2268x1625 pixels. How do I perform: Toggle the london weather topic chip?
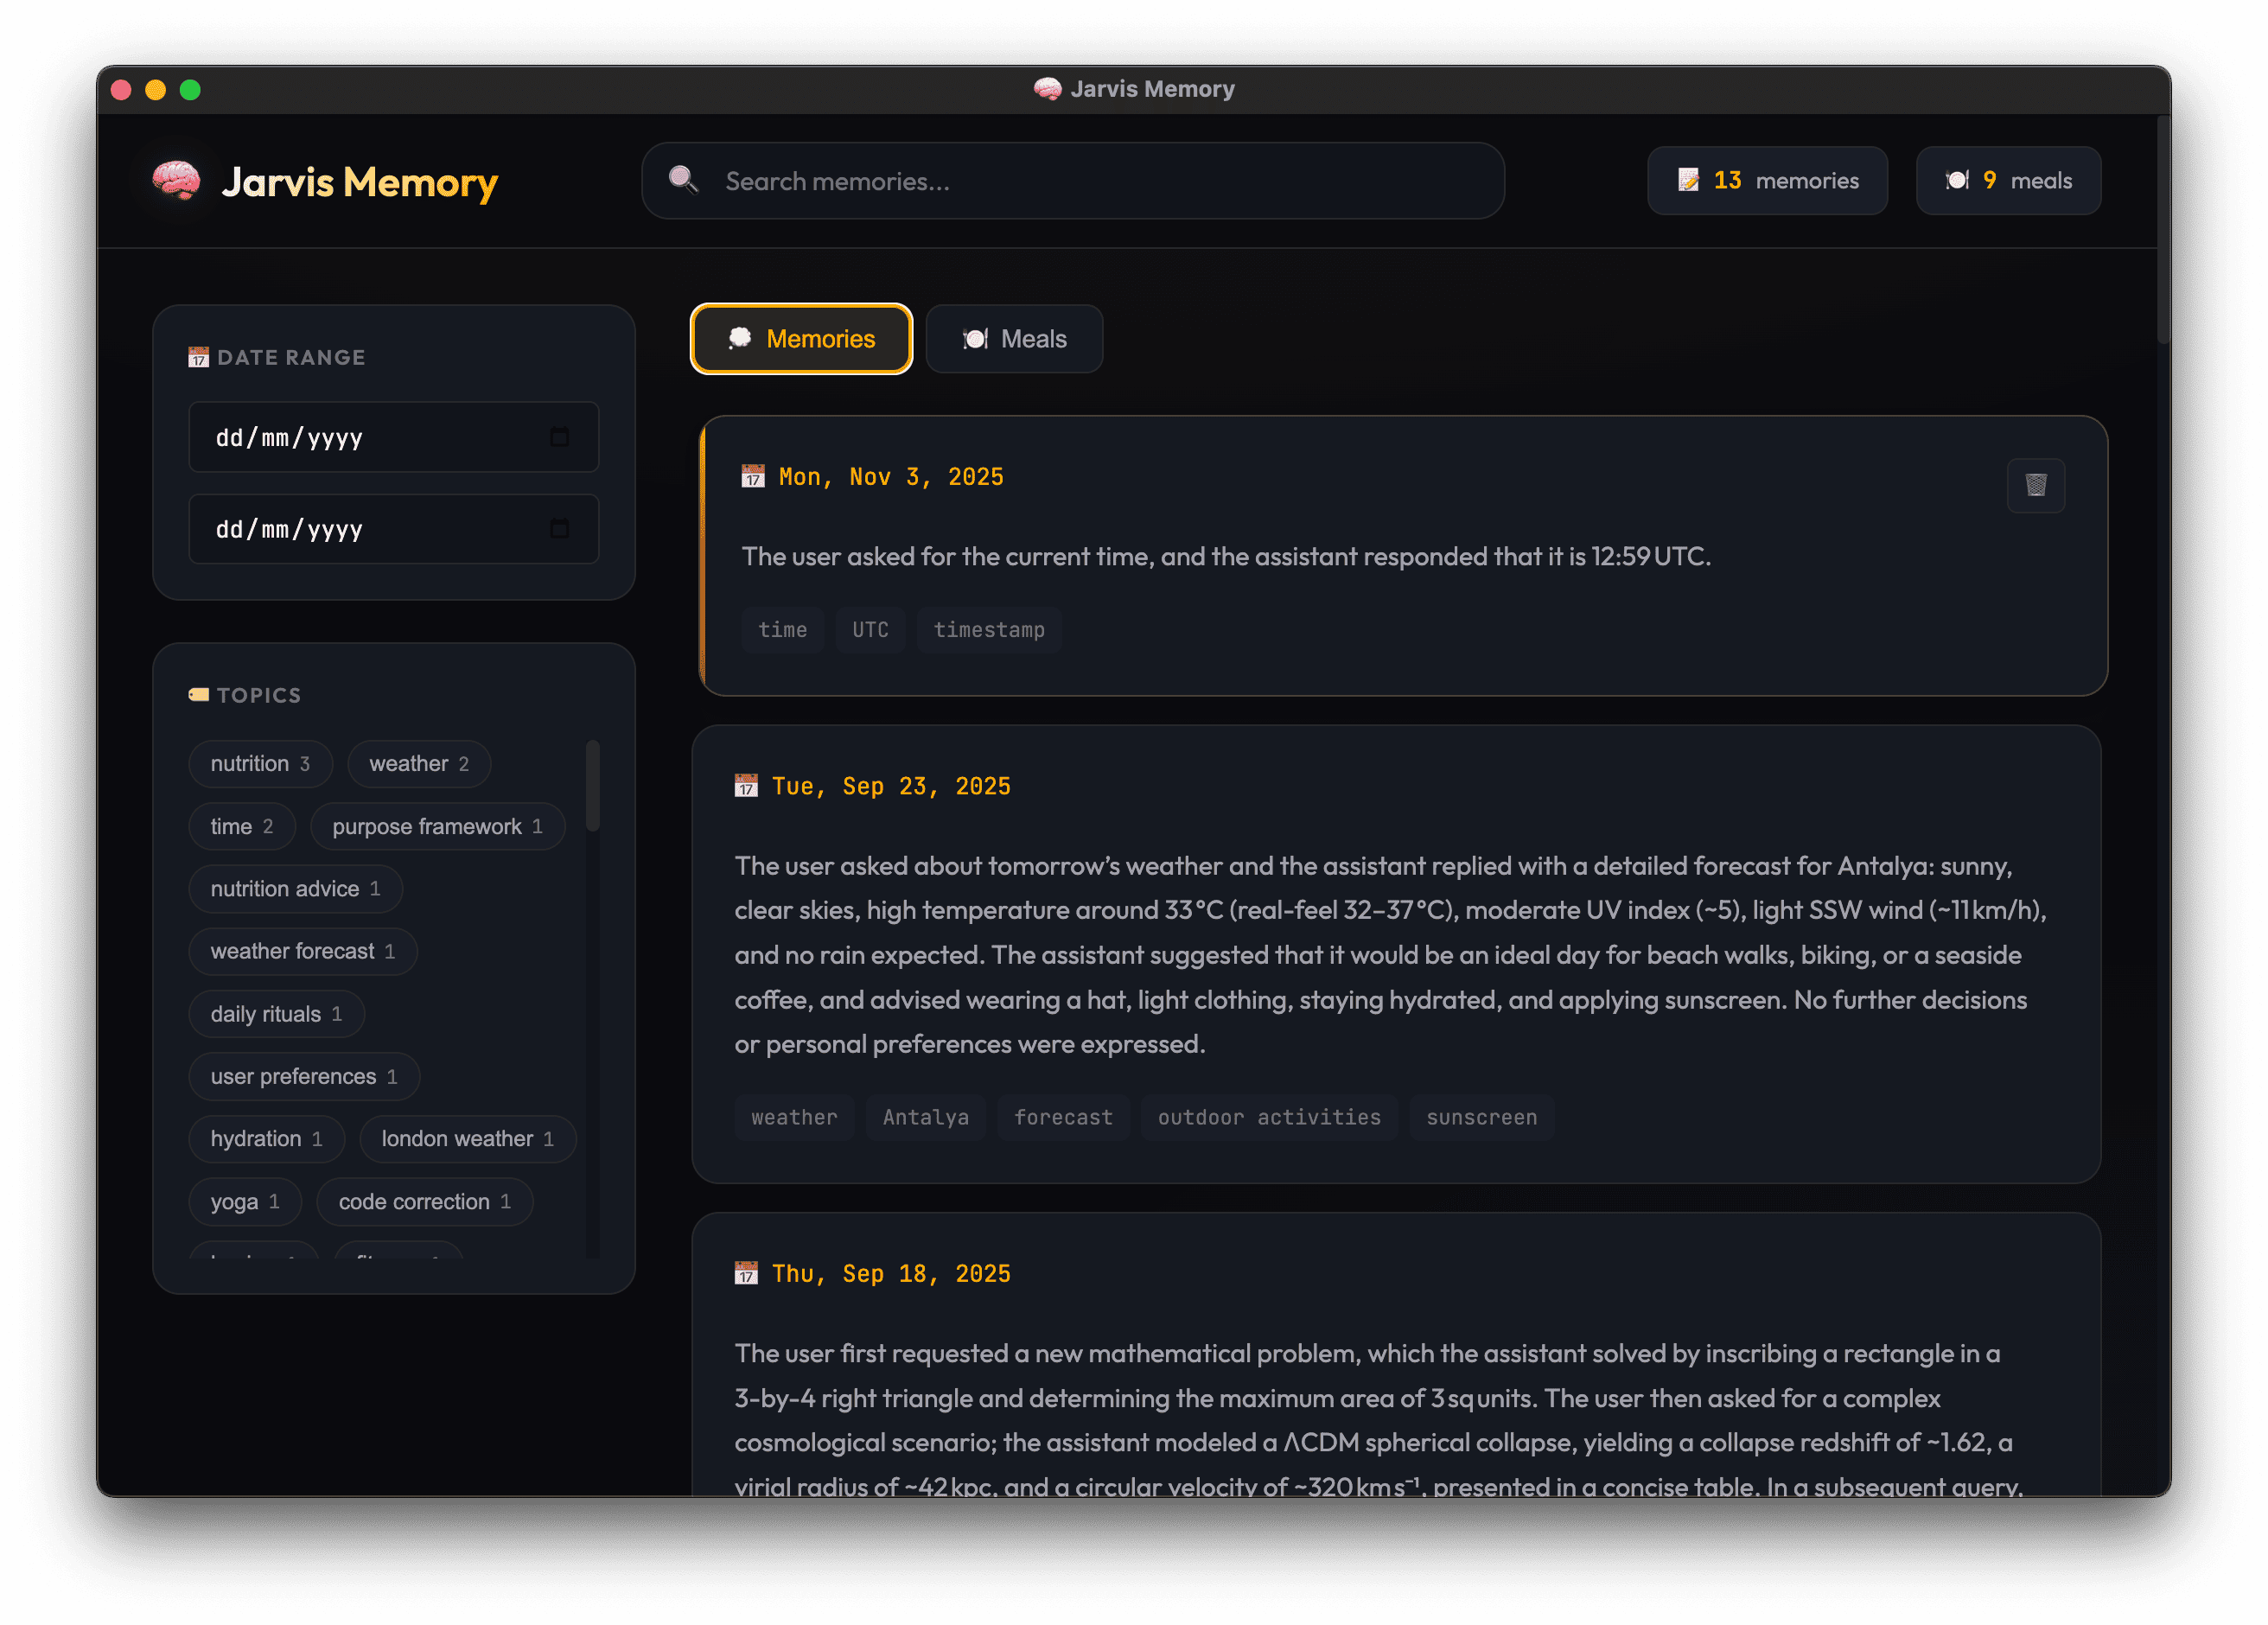pos(467,1139)
